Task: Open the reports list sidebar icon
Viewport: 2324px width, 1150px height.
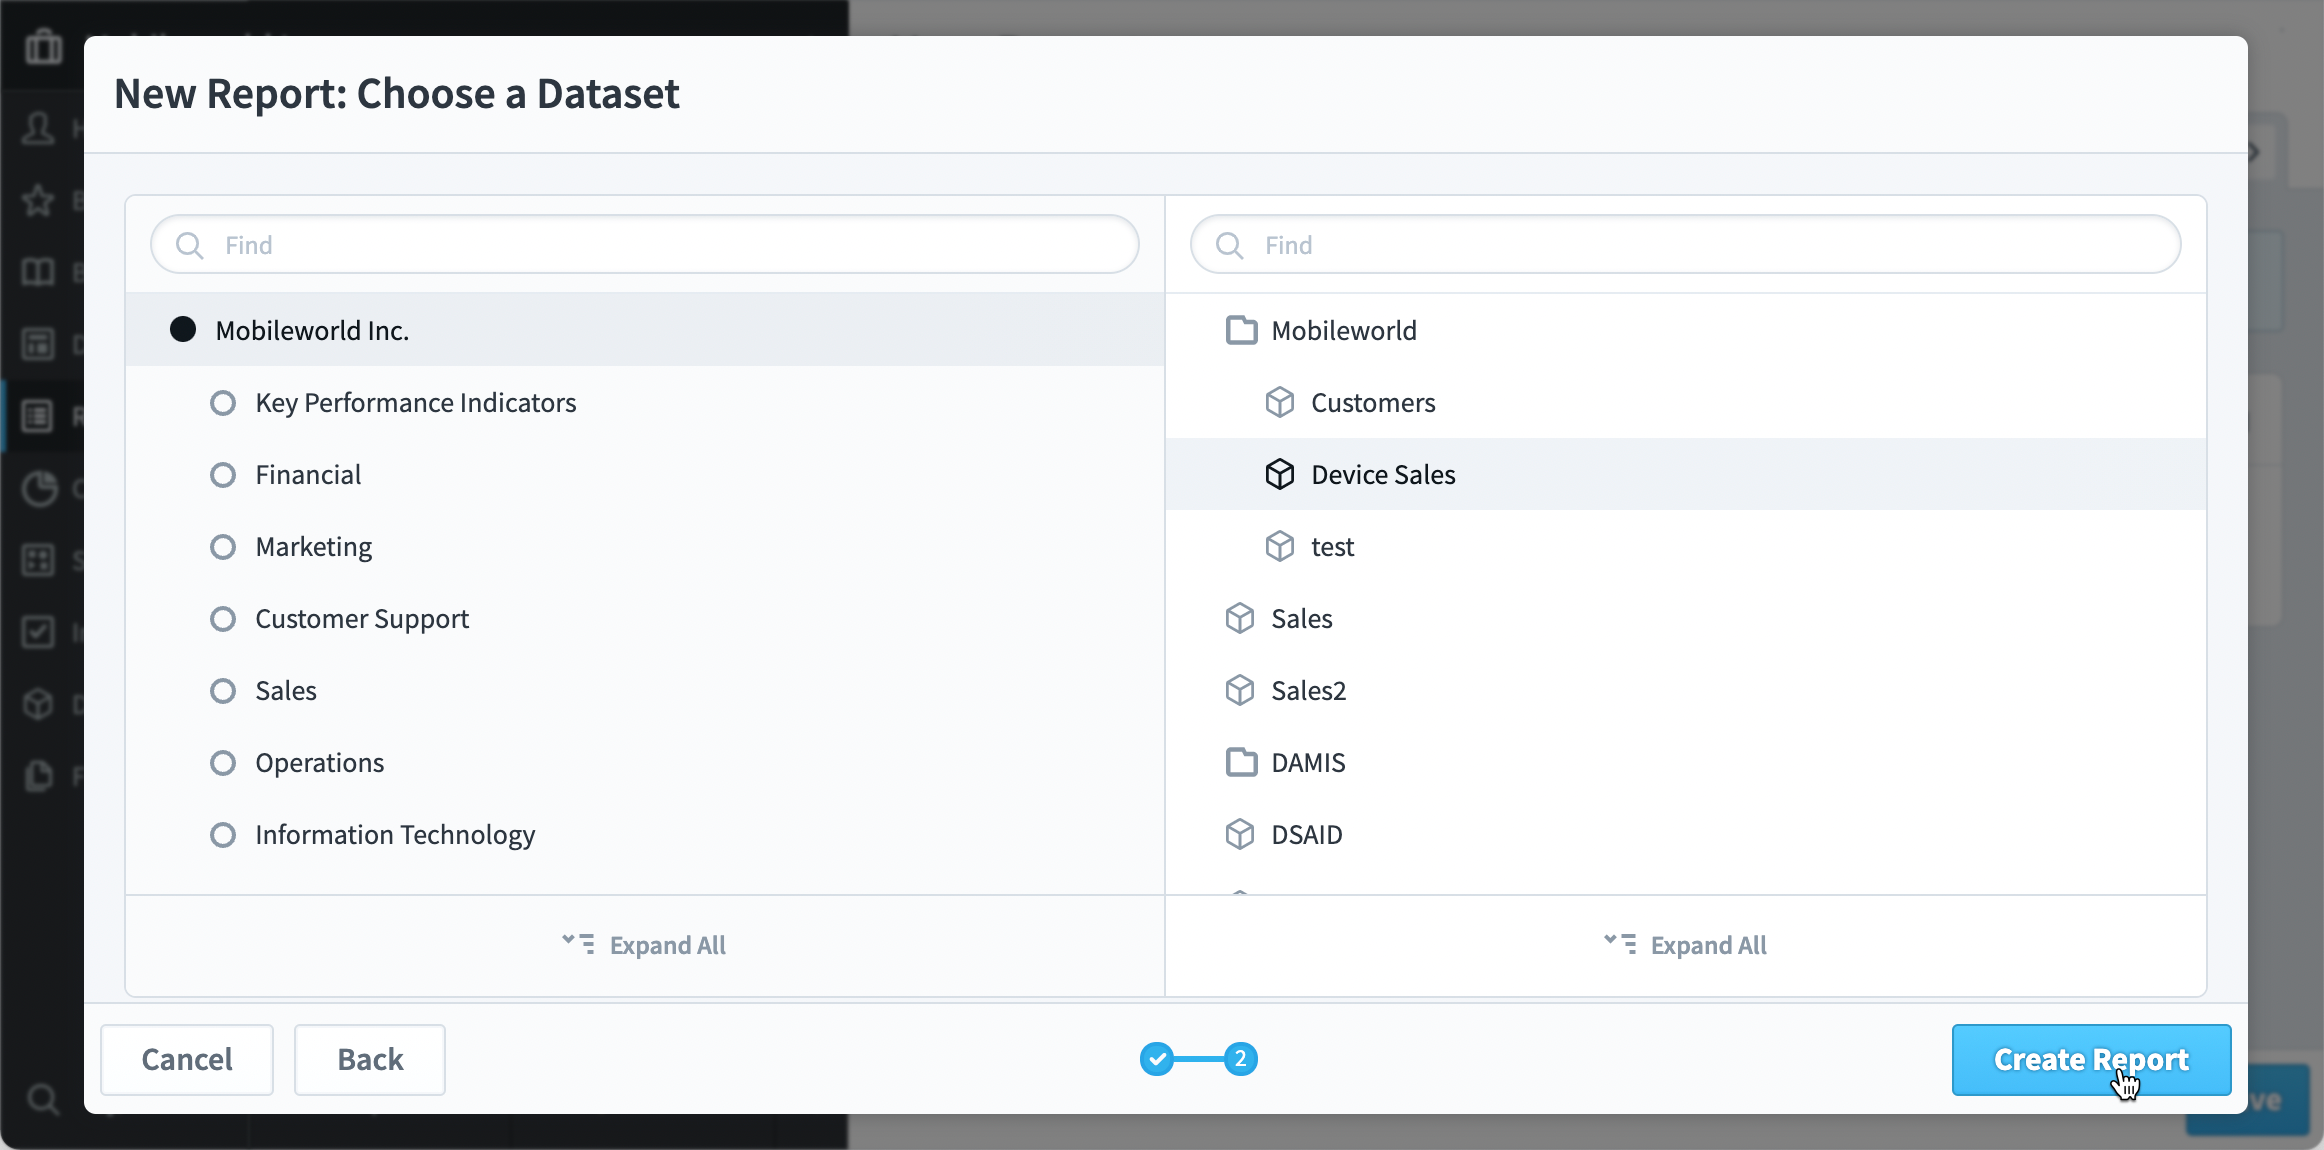Action: click(39, 416)
